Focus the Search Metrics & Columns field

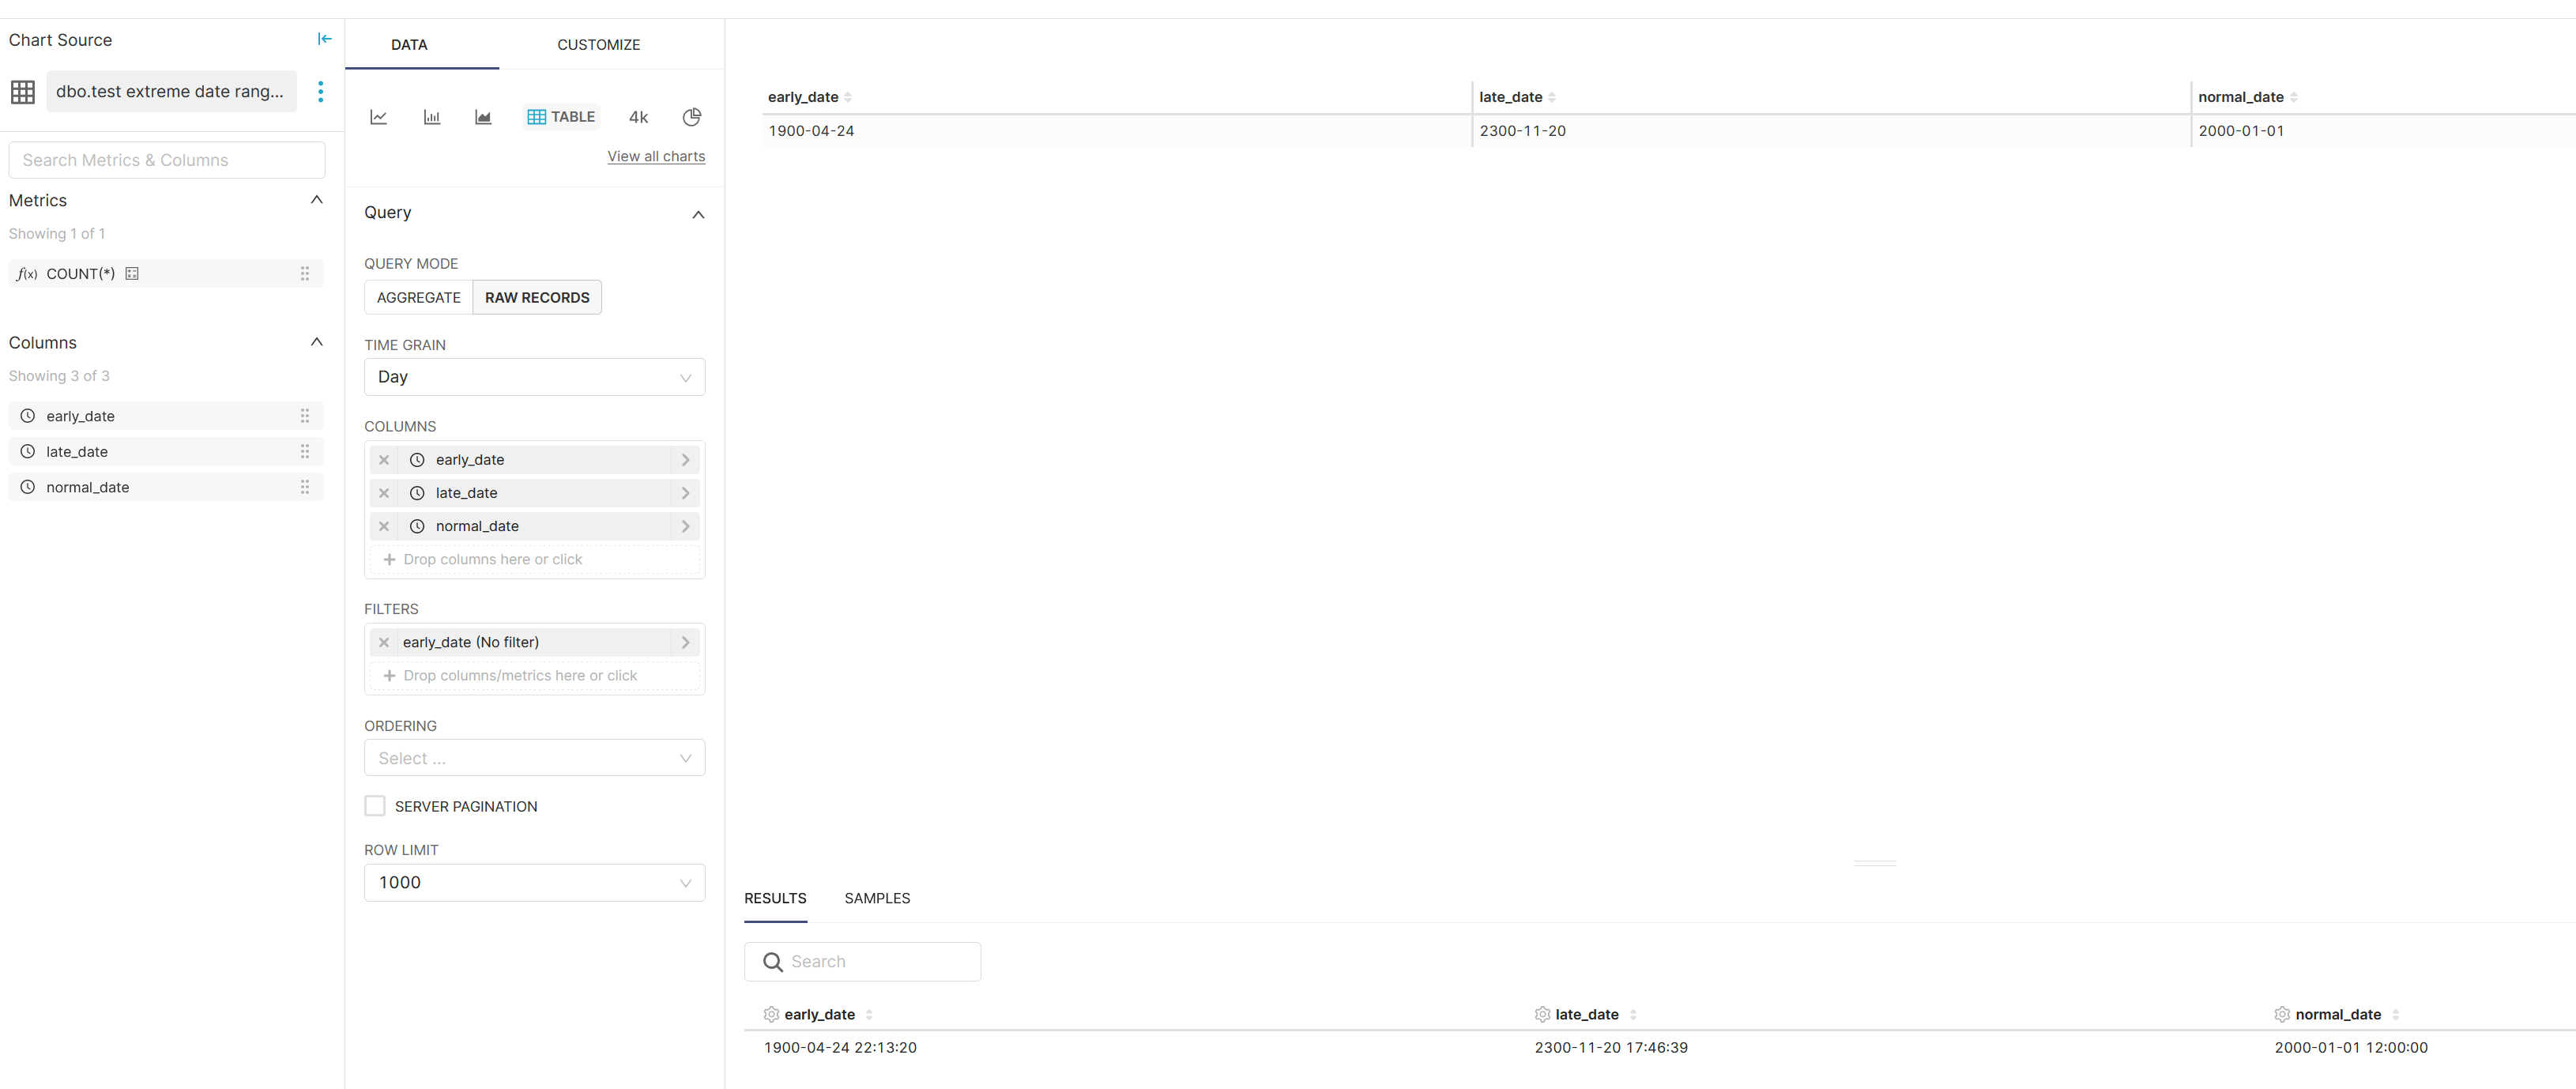(167, 160)
